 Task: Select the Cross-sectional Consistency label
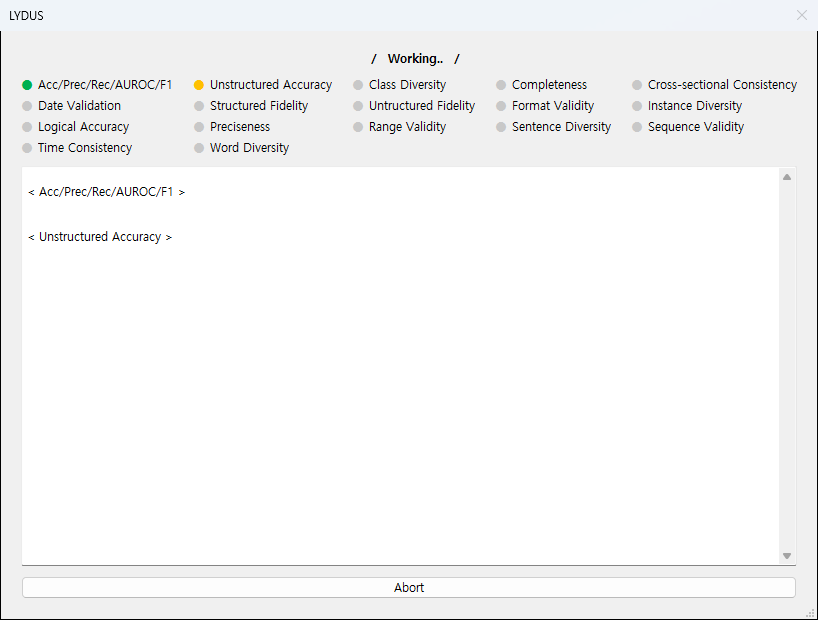tap(722, 85)
